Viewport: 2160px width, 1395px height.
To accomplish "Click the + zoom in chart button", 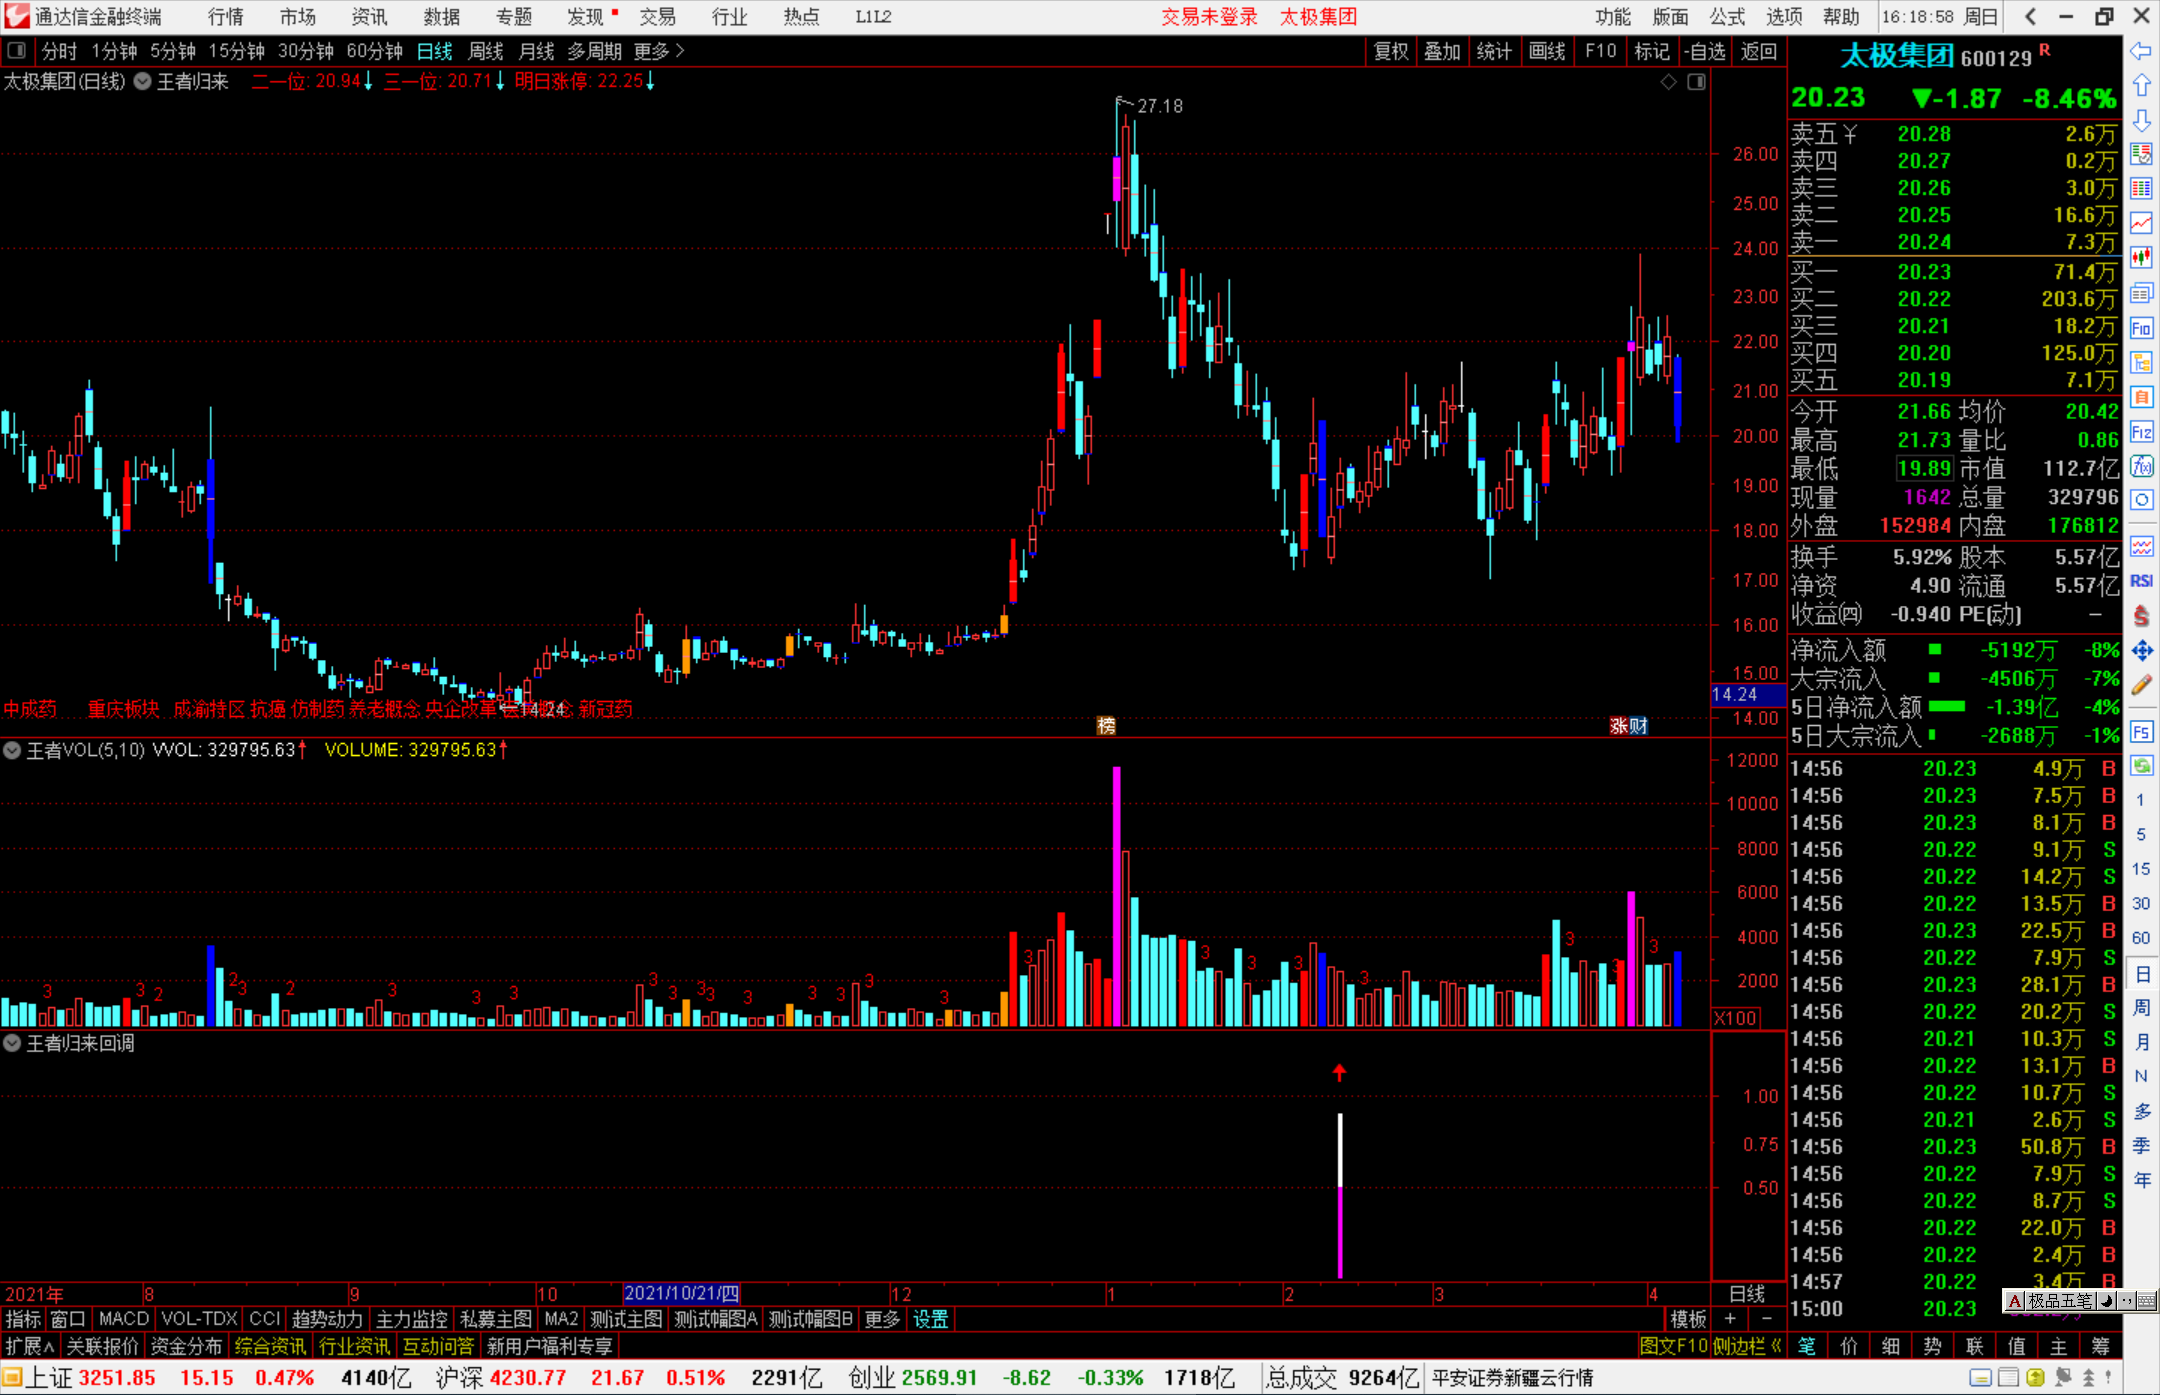I will click(1730, 1319).
